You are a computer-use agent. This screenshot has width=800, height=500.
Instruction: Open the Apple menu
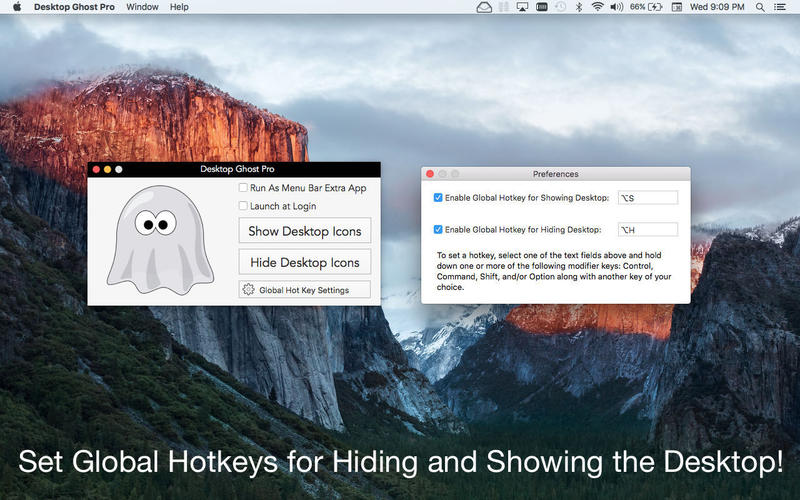(x=17, y=7)
